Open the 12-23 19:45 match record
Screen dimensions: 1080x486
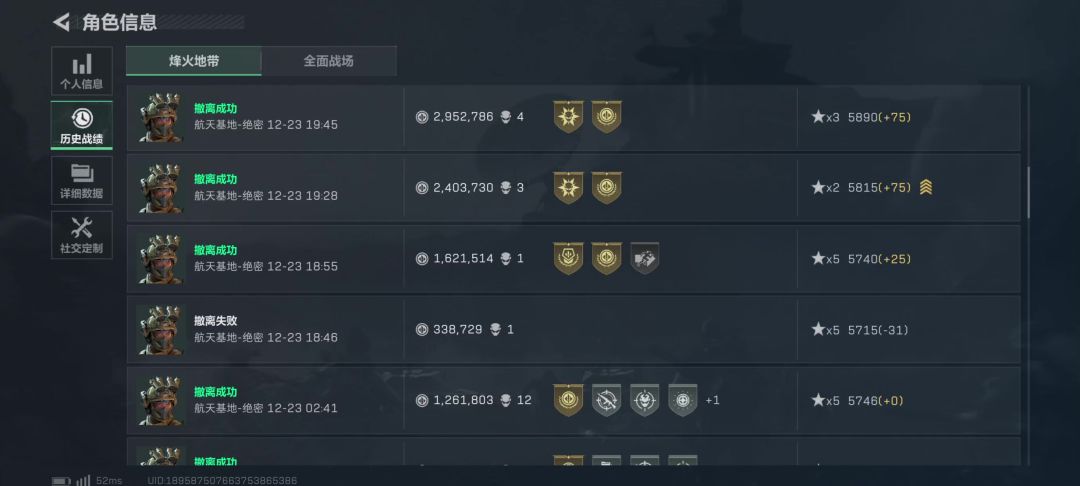click(573, 117)
